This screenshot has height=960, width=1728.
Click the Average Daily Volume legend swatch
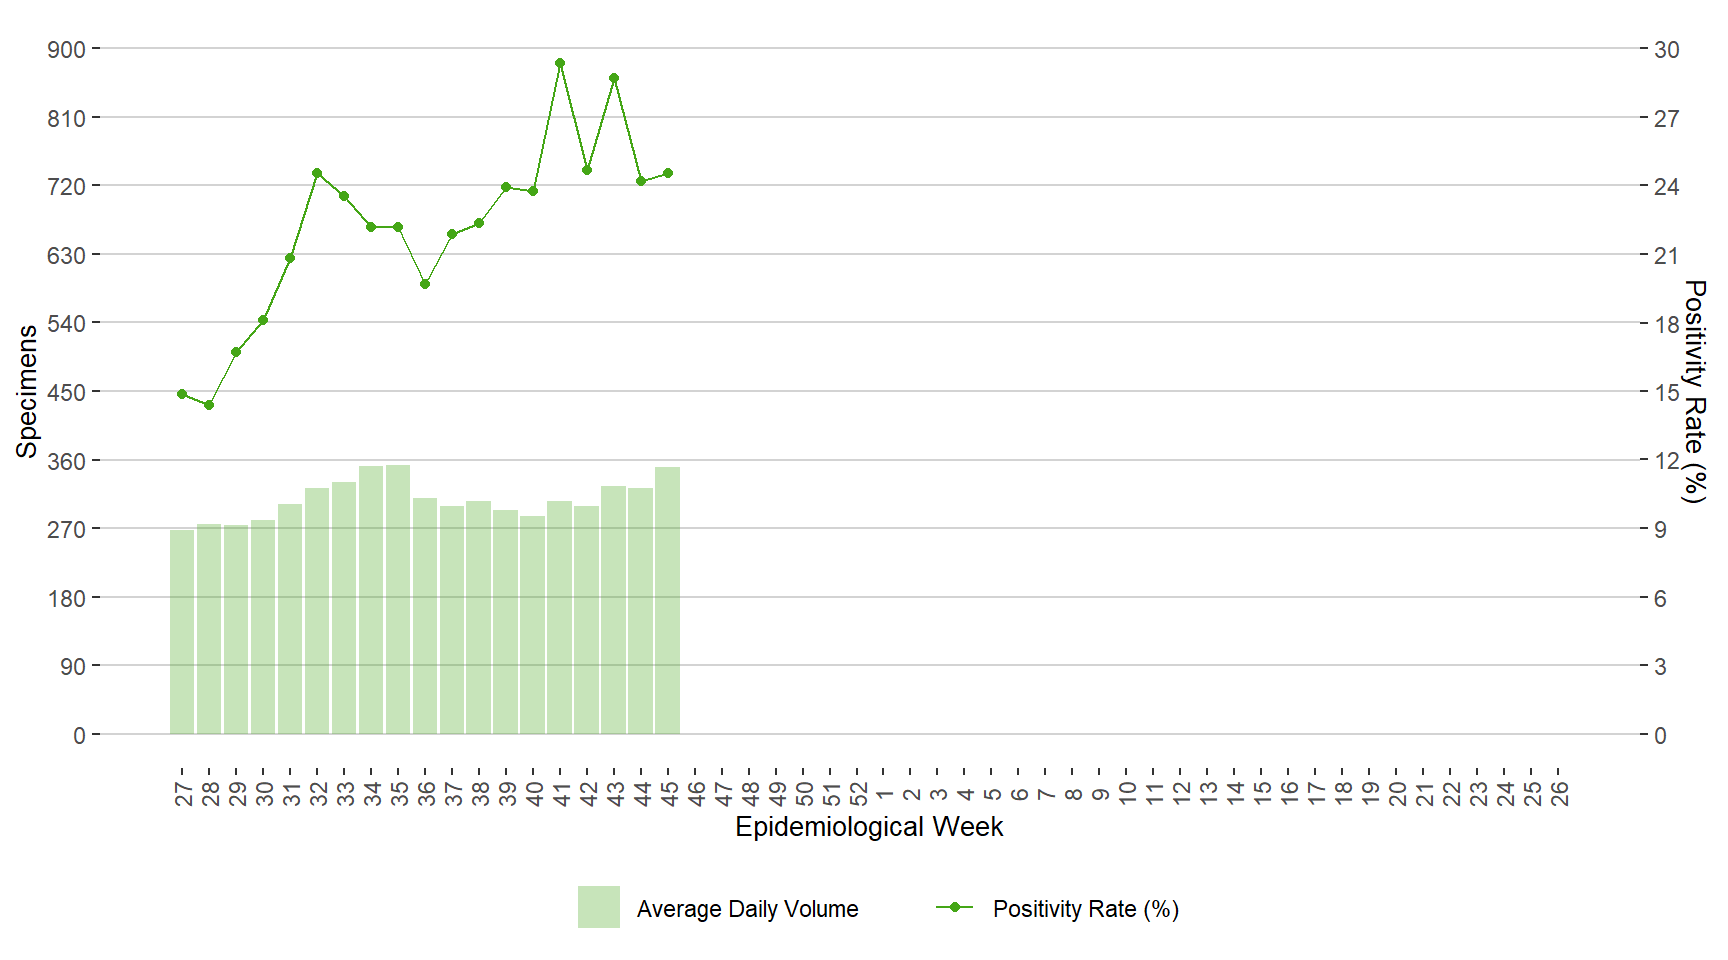pyautogui.click(x=598, y=907)
